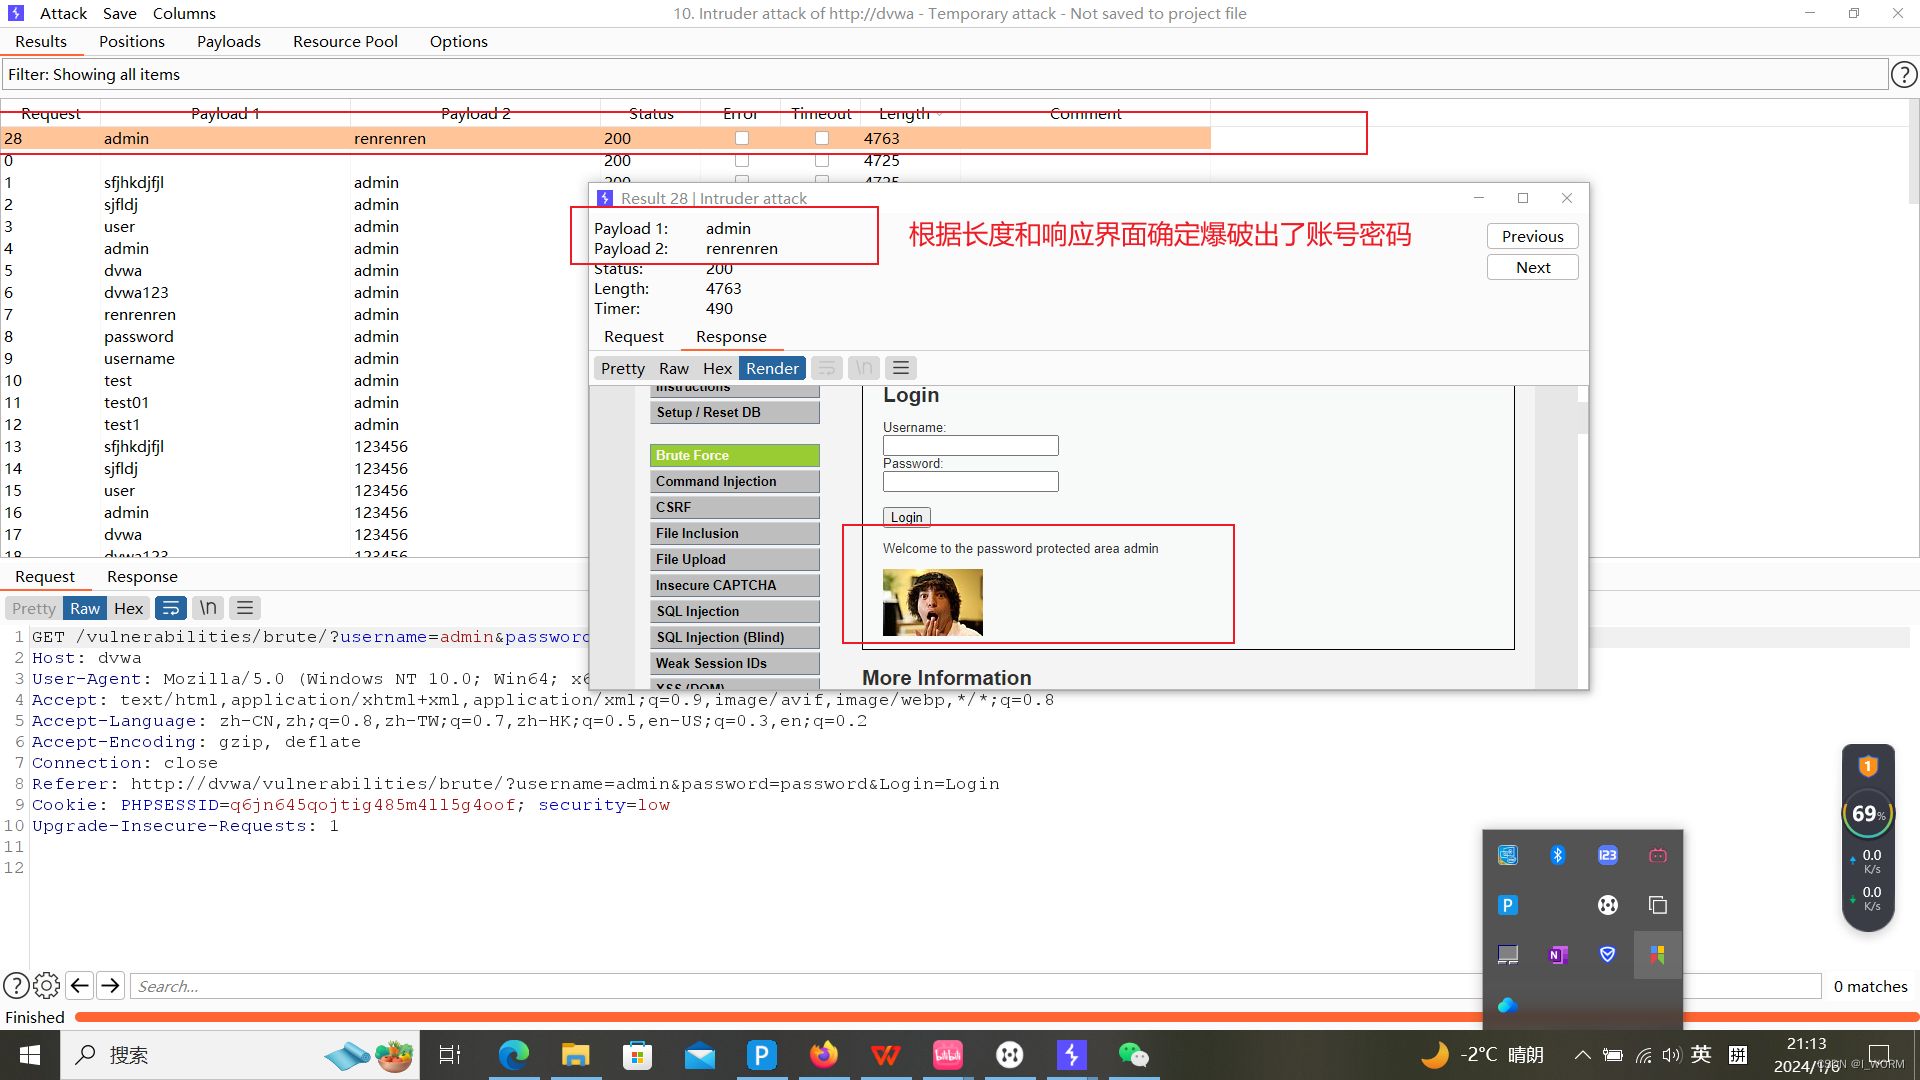
Task: Switch main request viewer to Hex
Action: [x=128, y=608]
